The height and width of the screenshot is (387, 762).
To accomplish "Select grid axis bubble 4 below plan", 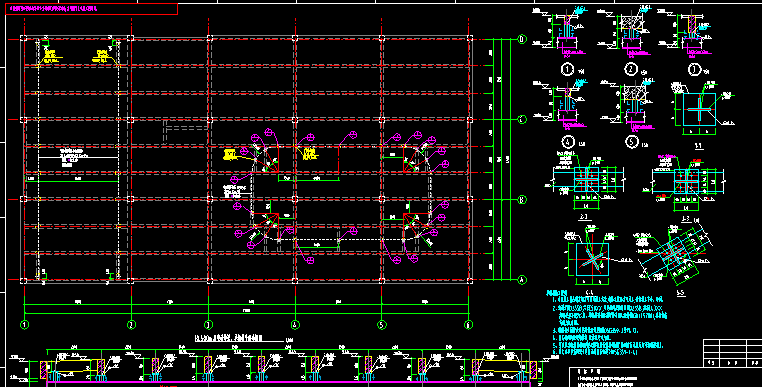I will (295, 324).
